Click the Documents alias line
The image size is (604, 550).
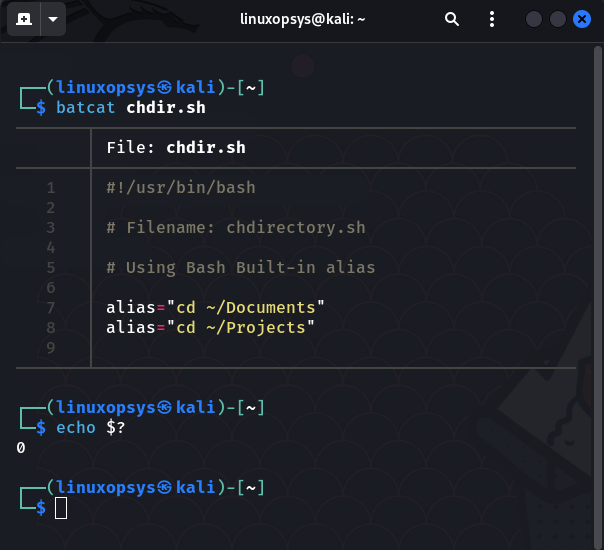(x=215, y=307)
